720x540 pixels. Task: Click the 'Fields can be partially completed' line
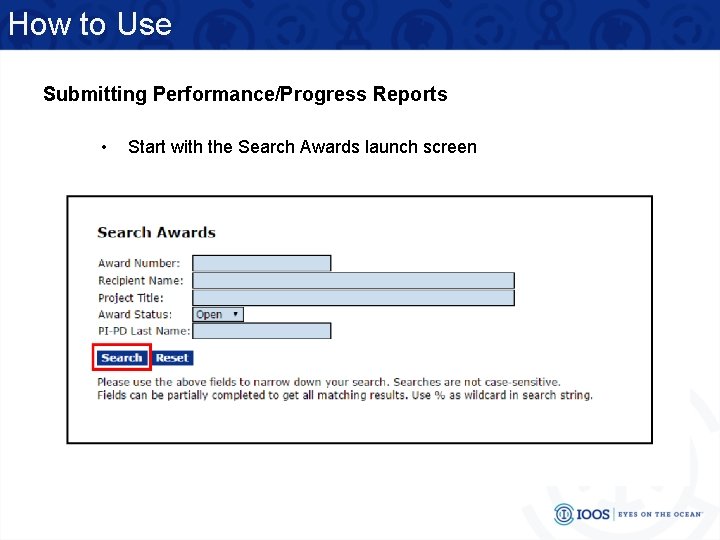345,395
